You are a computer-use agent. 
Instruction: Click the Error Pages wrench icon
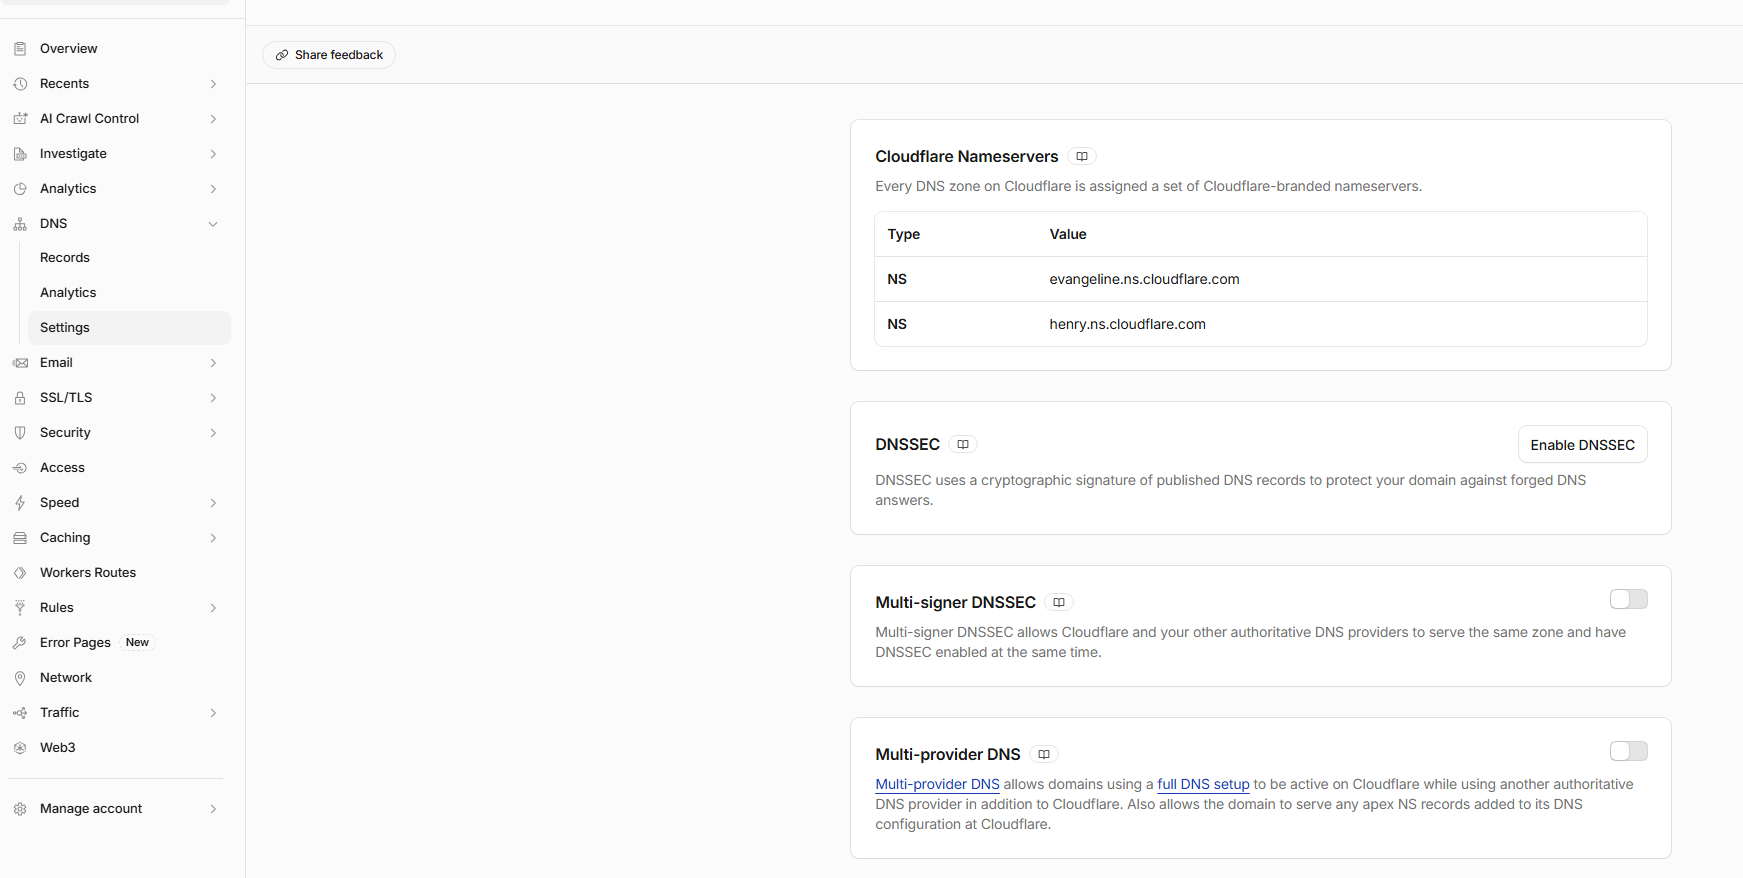[20, 643]
